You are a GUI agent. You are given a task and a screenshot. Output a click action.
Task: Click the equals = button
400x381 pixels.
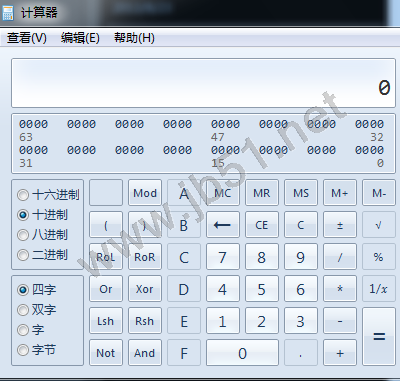(x=379, y=337)
